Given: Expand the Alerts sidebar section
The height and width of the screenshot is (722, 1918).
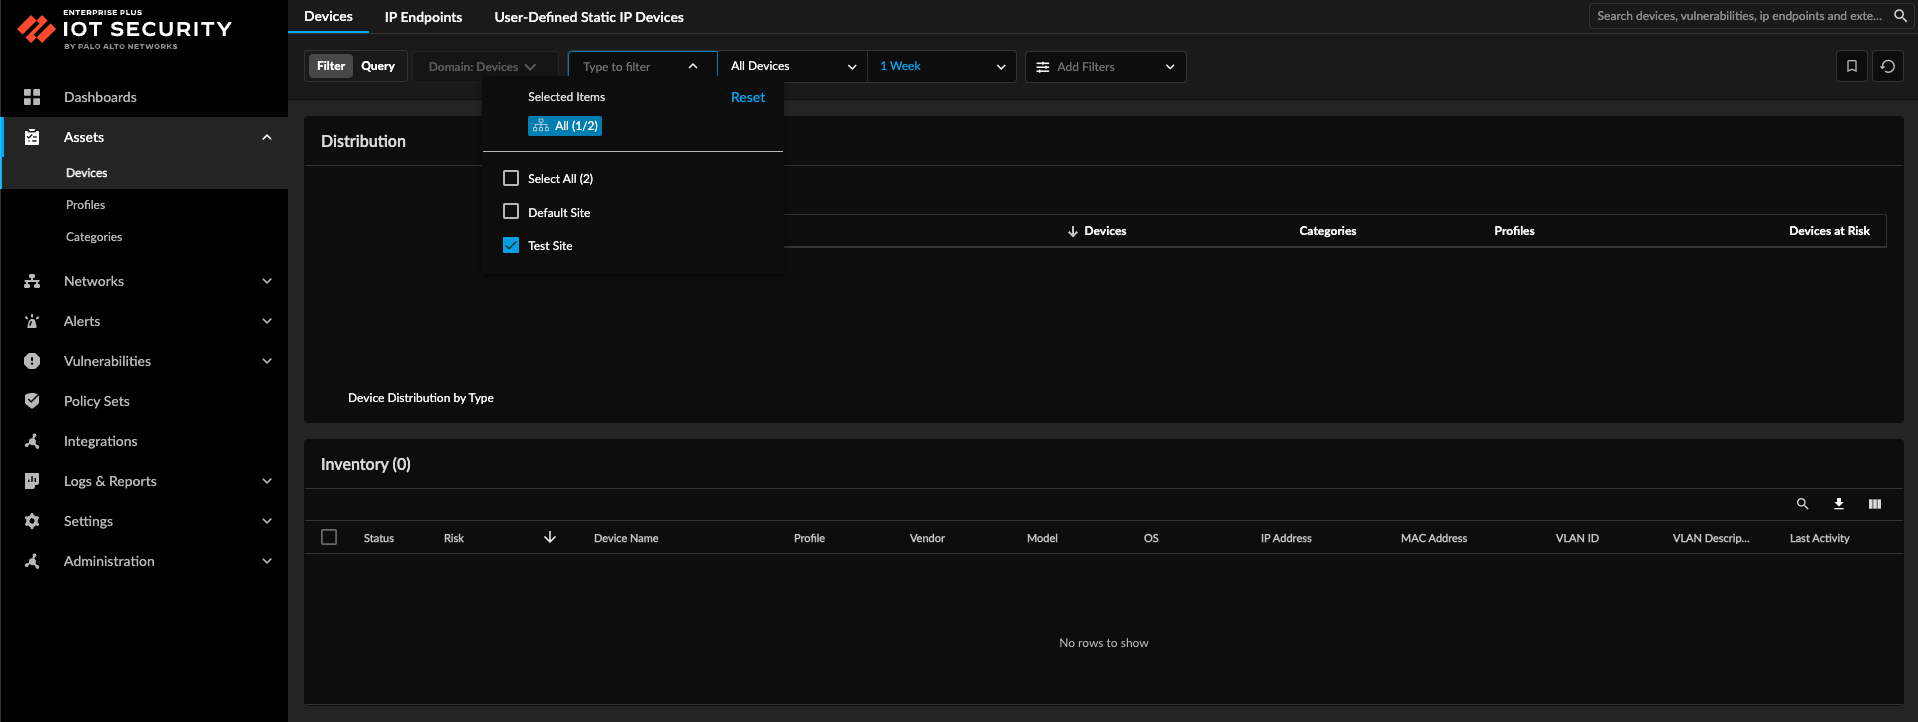Looking at the screenshot, I should pyautogui.click(x=267, y=321).
